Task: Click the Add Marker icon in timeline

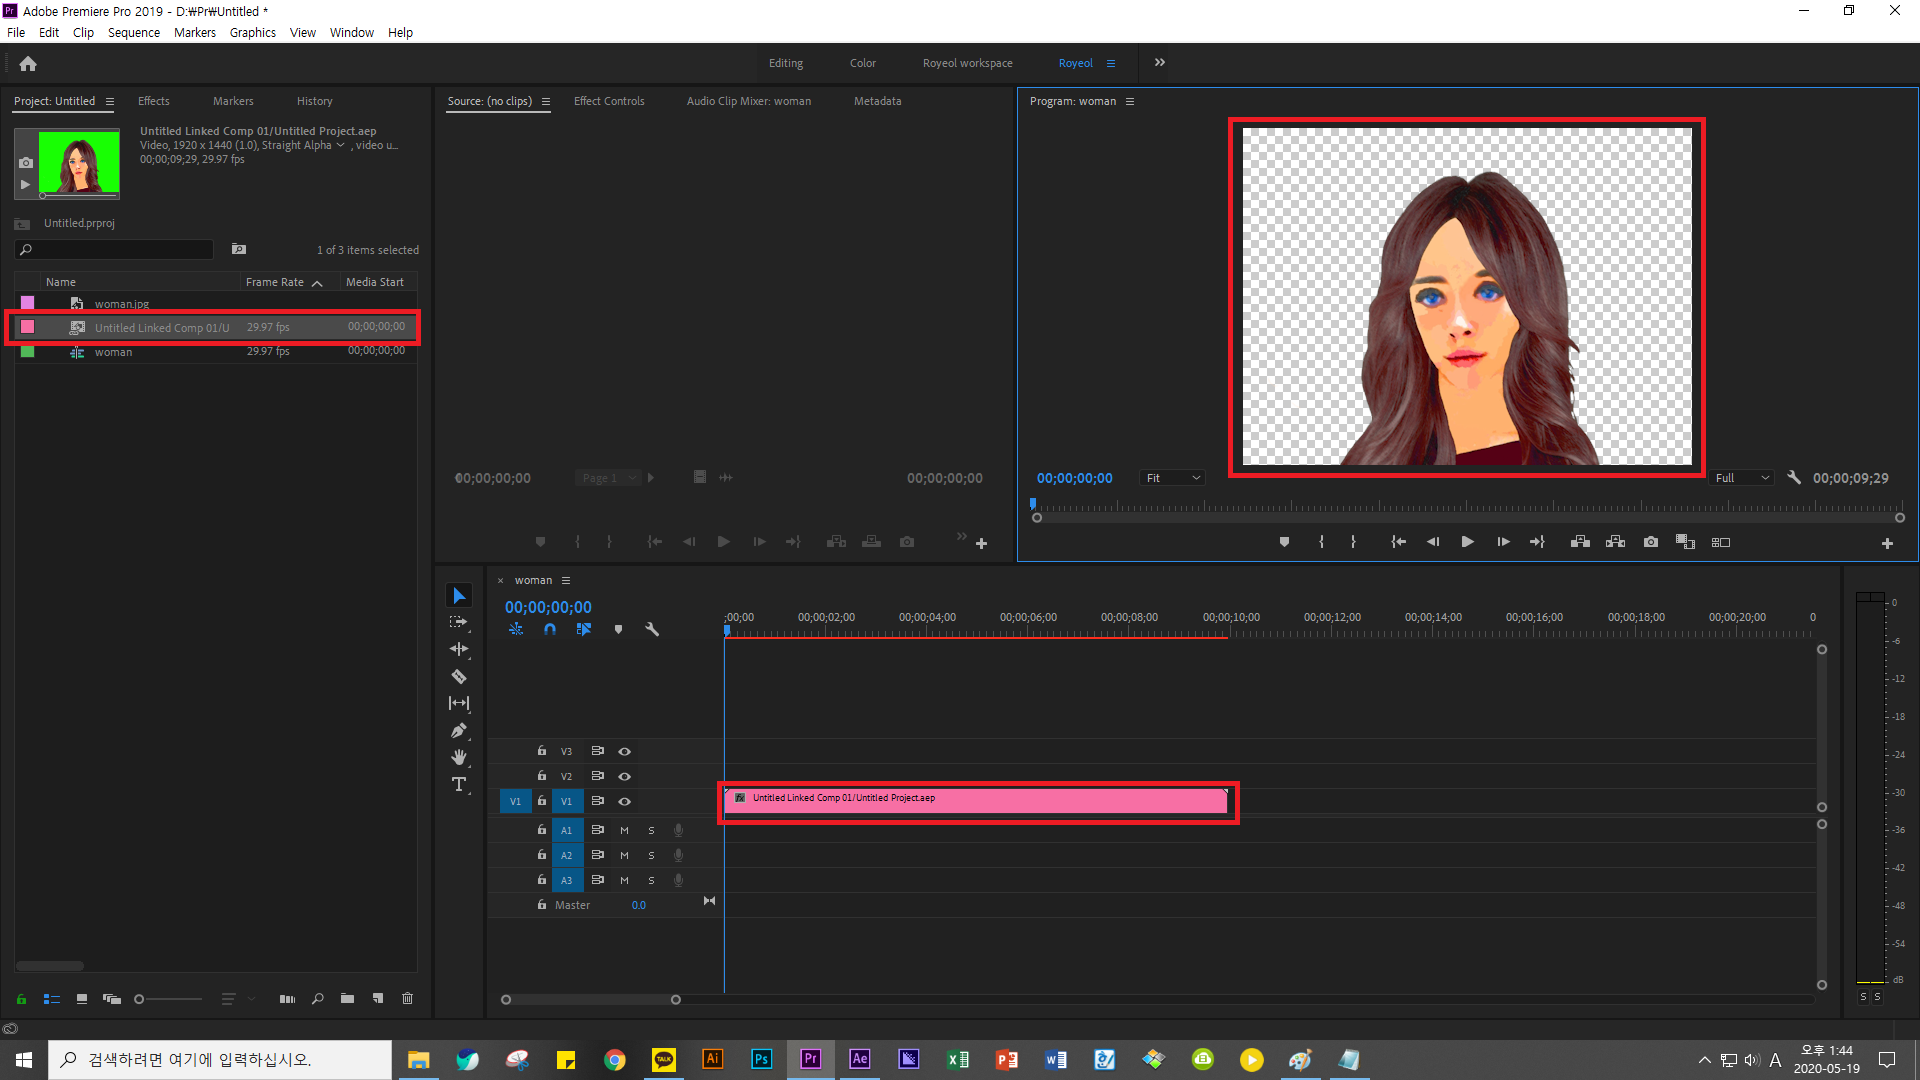Action: coord(617,630)
